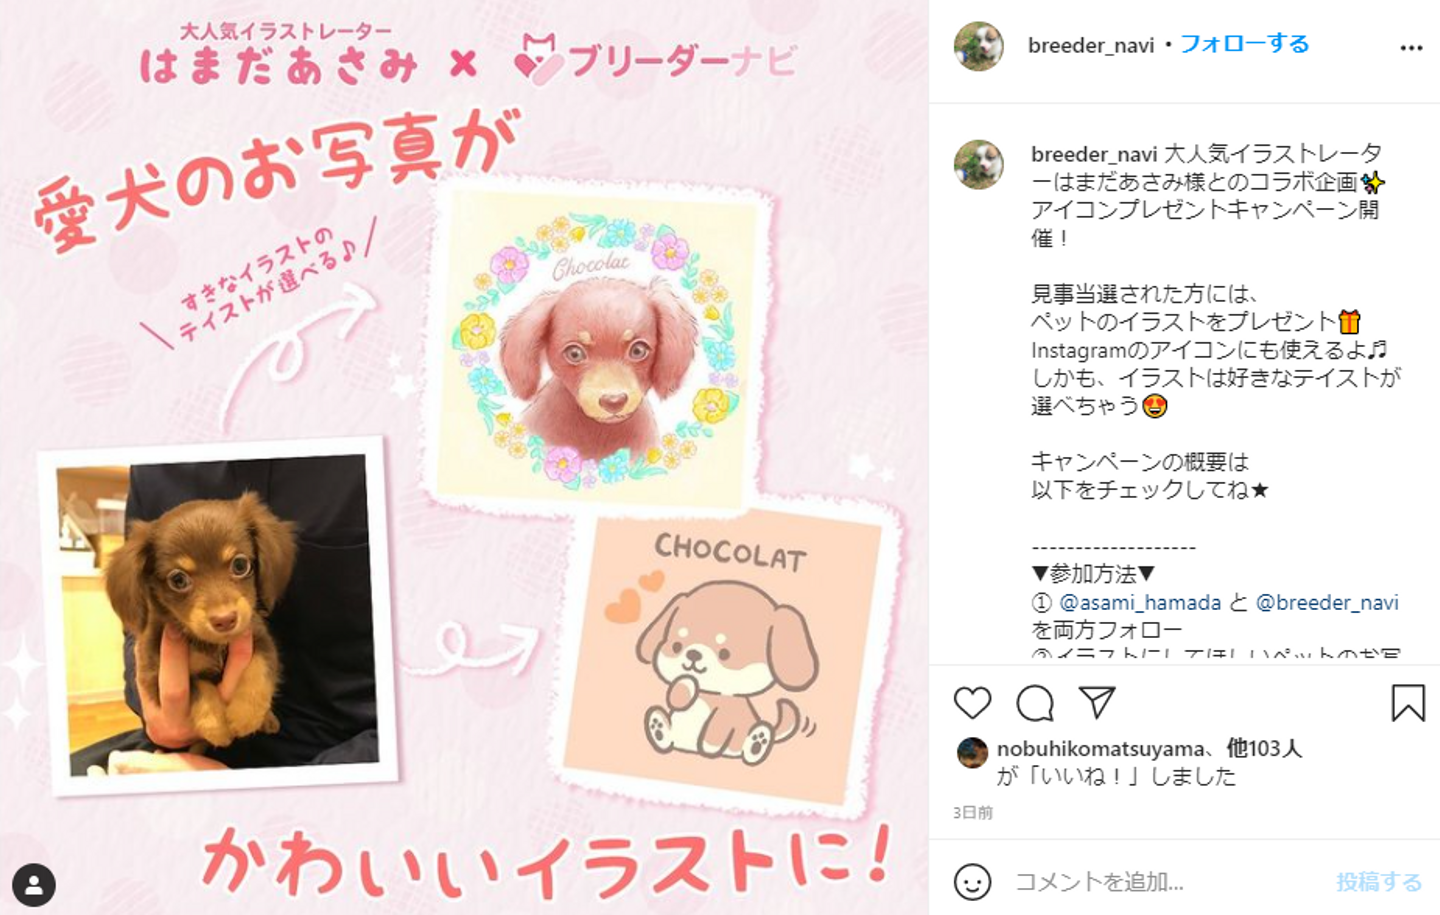The height and width of the screenshot is (915, 1440).
Task: Open the three-dot more options menu
Action: (1411, 47)
